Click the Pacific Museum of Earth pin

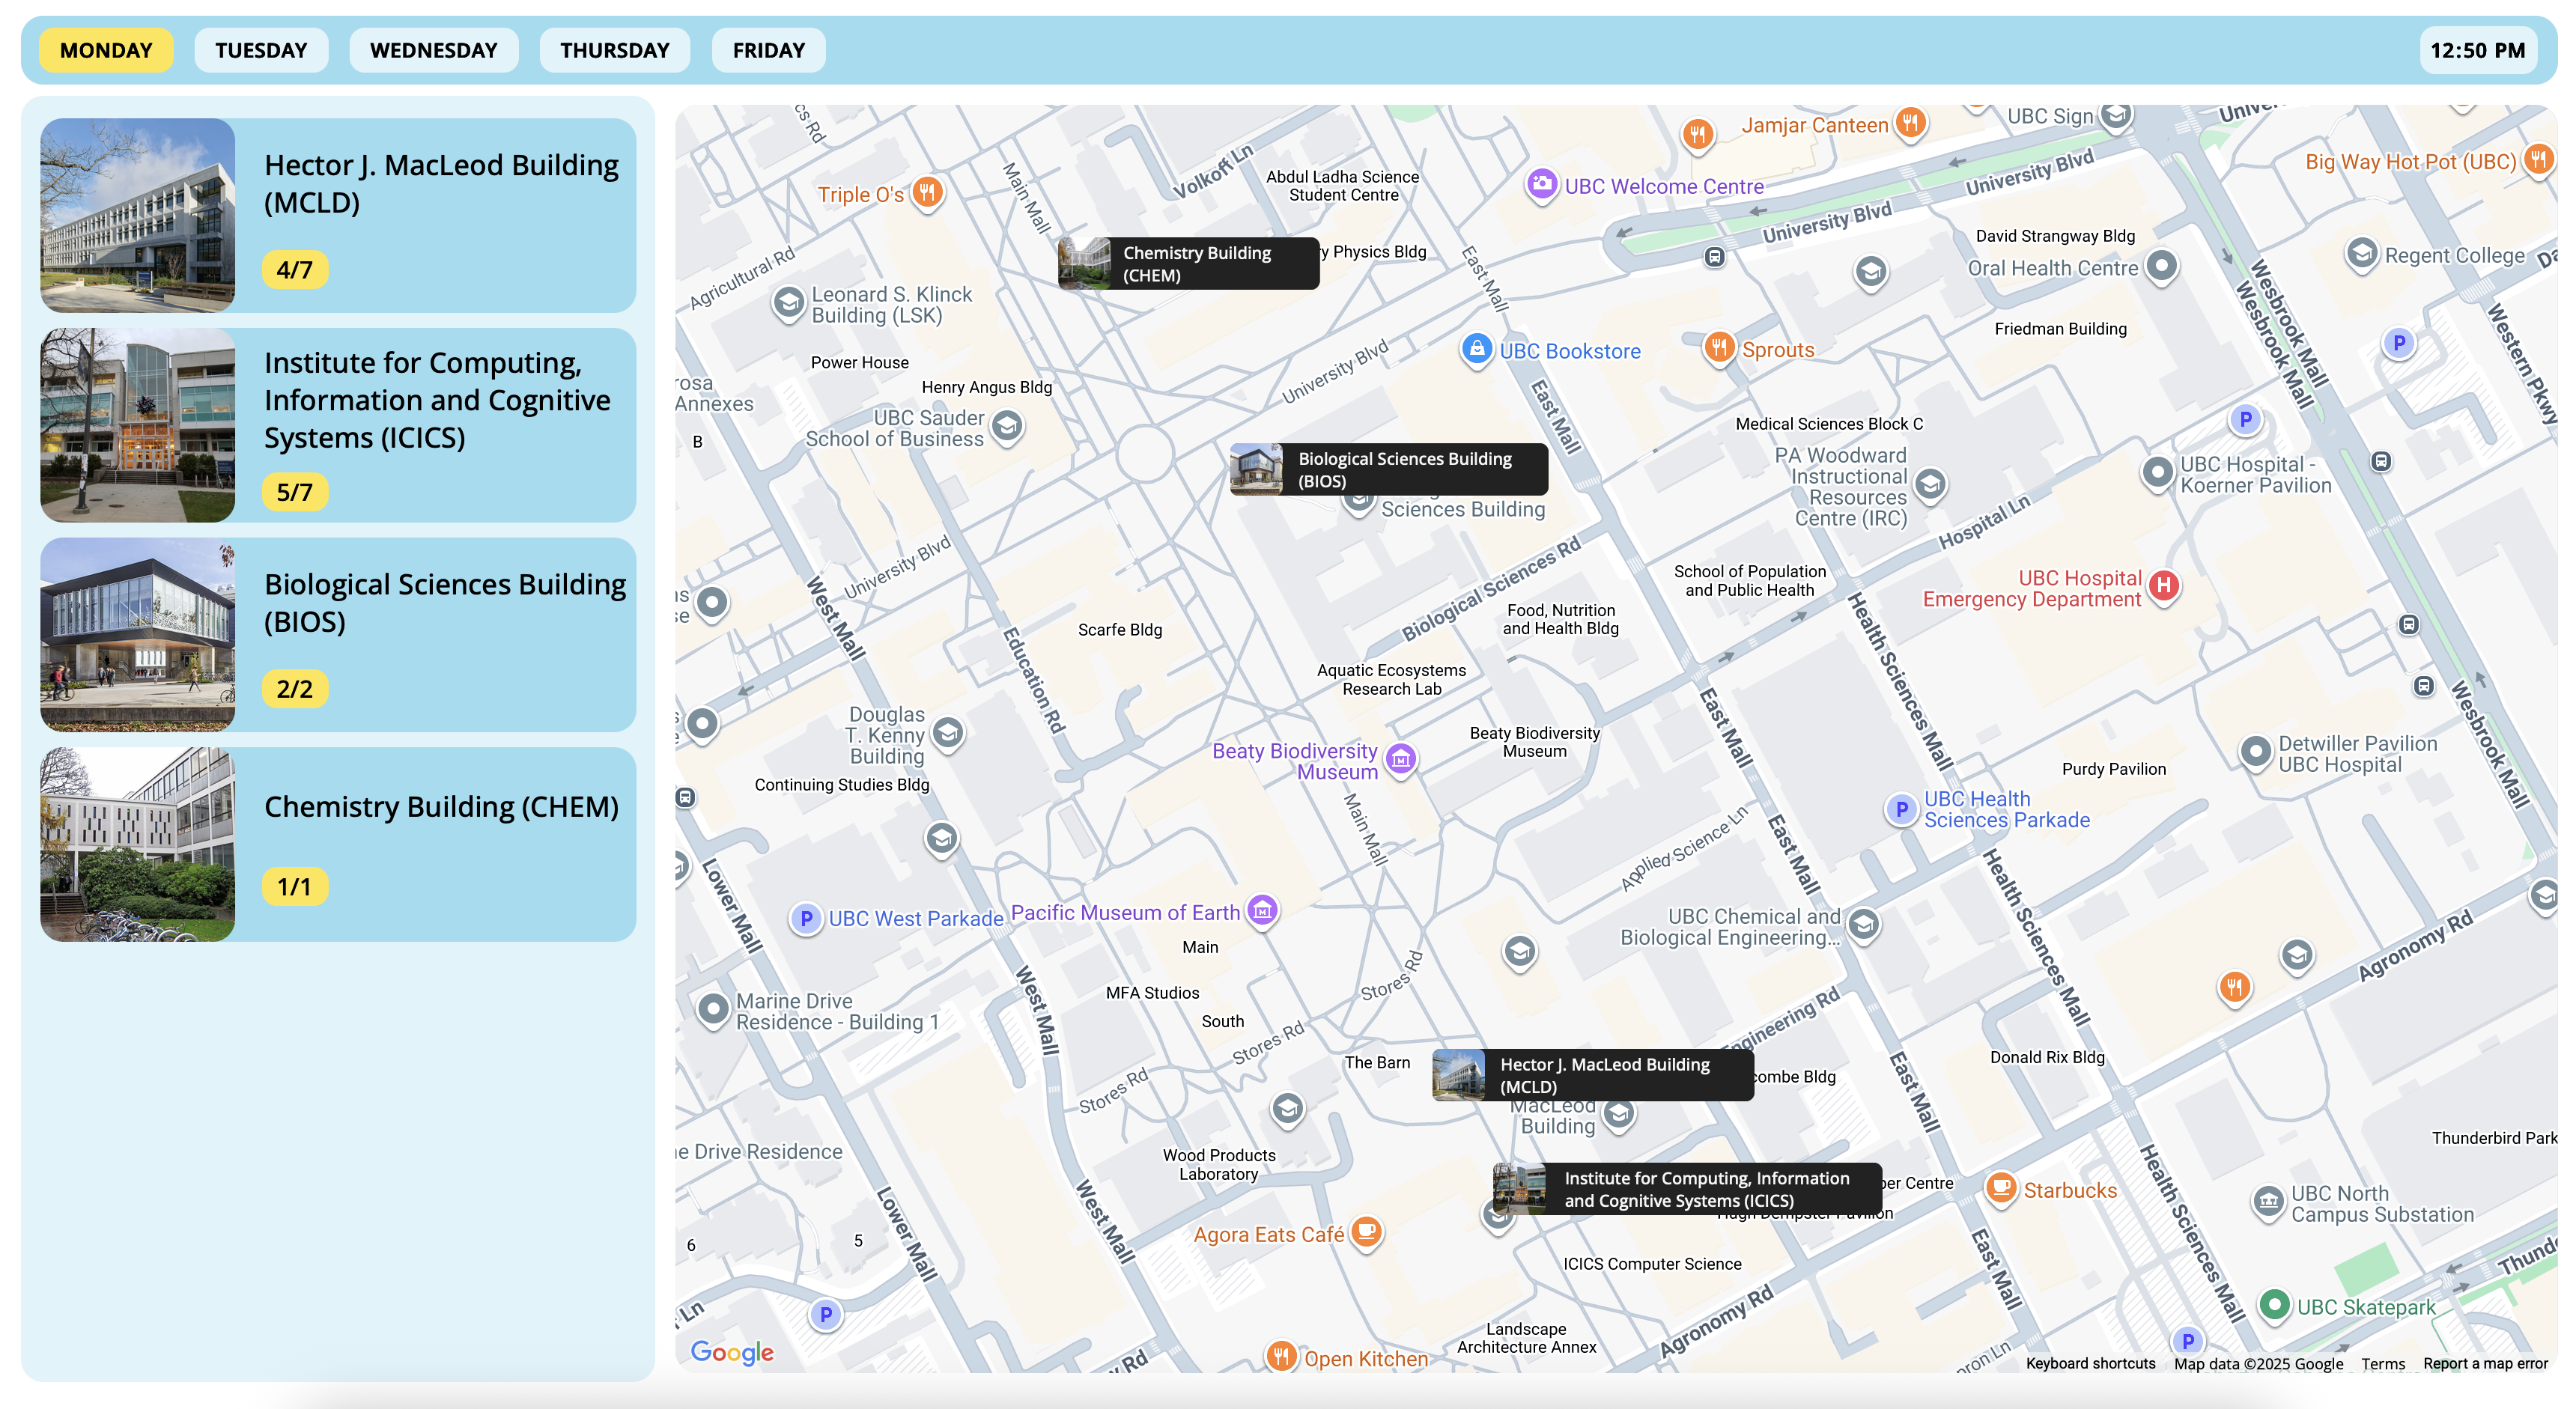tap(1263, 910)
